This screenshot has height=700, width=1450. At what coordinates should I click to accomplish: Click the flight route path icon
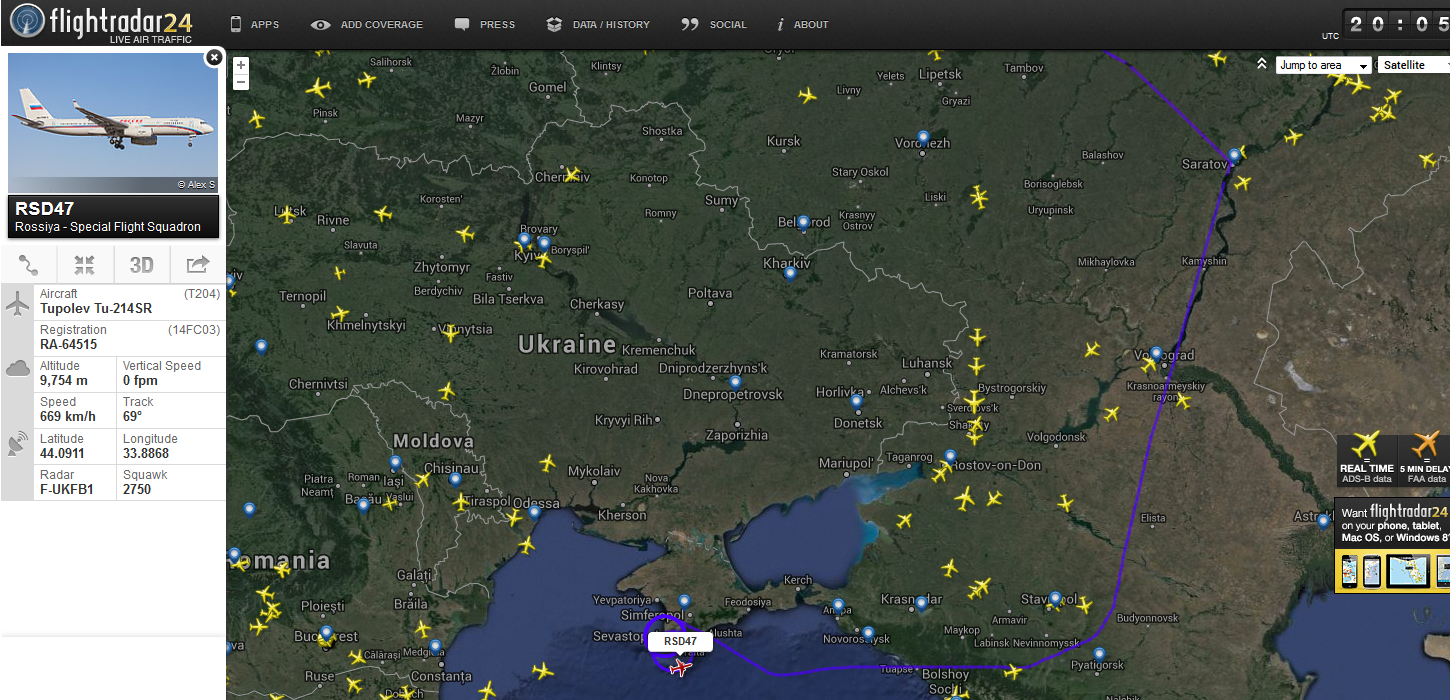tap(28, 265)
